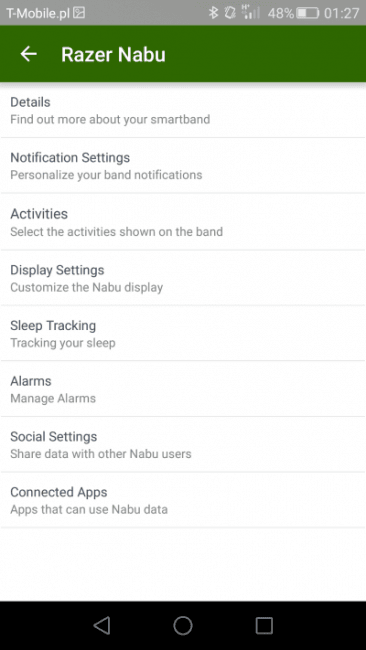Viewport: 366px width, 650px height.
Task: Tap the T-Mobile.pl carrier label
Action: click(38, 13)
